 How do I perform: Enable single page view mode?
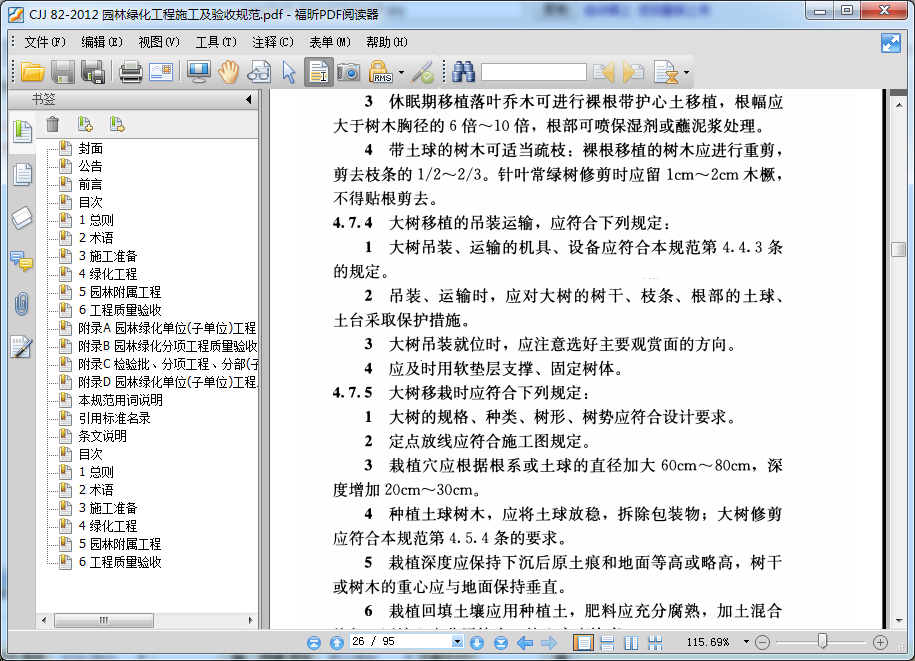pos(582,642)
